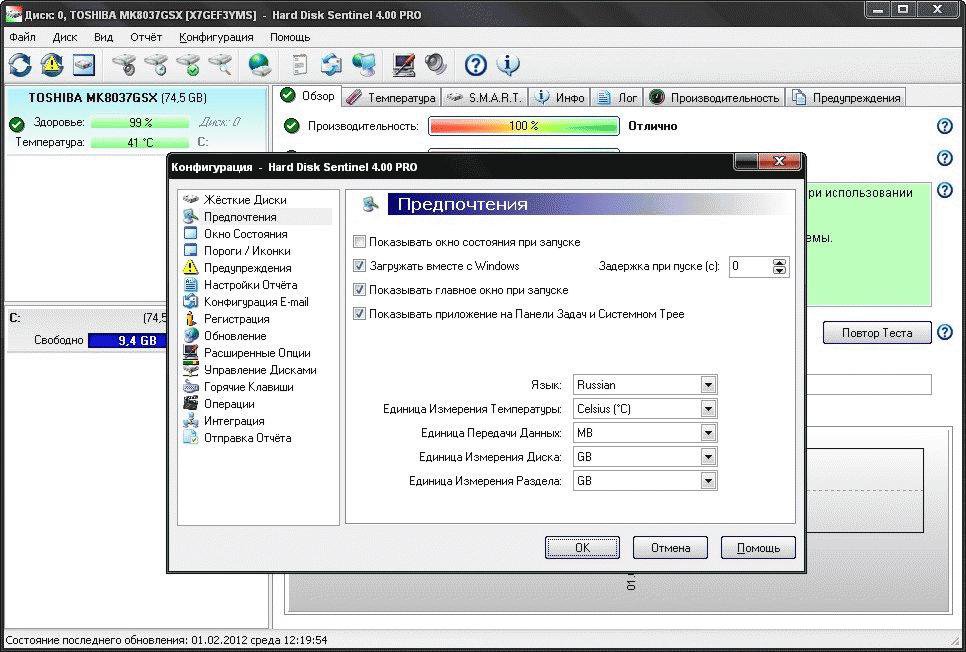Switch to the Предупреждения tab in main window

pyautogui.click(x=846, y=97)
